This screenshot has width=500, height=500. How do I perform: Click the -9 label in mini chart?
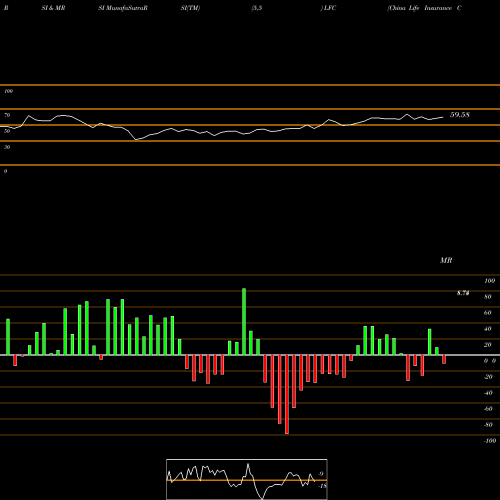(321, 474)
